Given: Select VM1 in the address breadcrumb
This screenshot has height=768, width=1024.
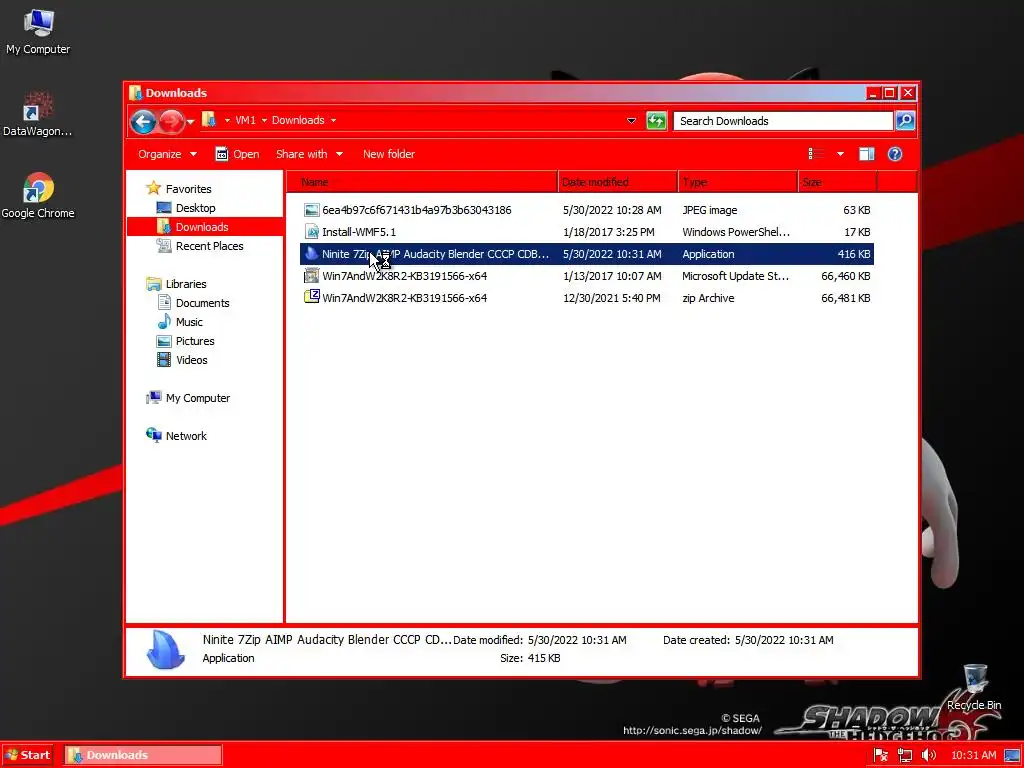Looking at the screenshot, I should click(x=245, y=120).
